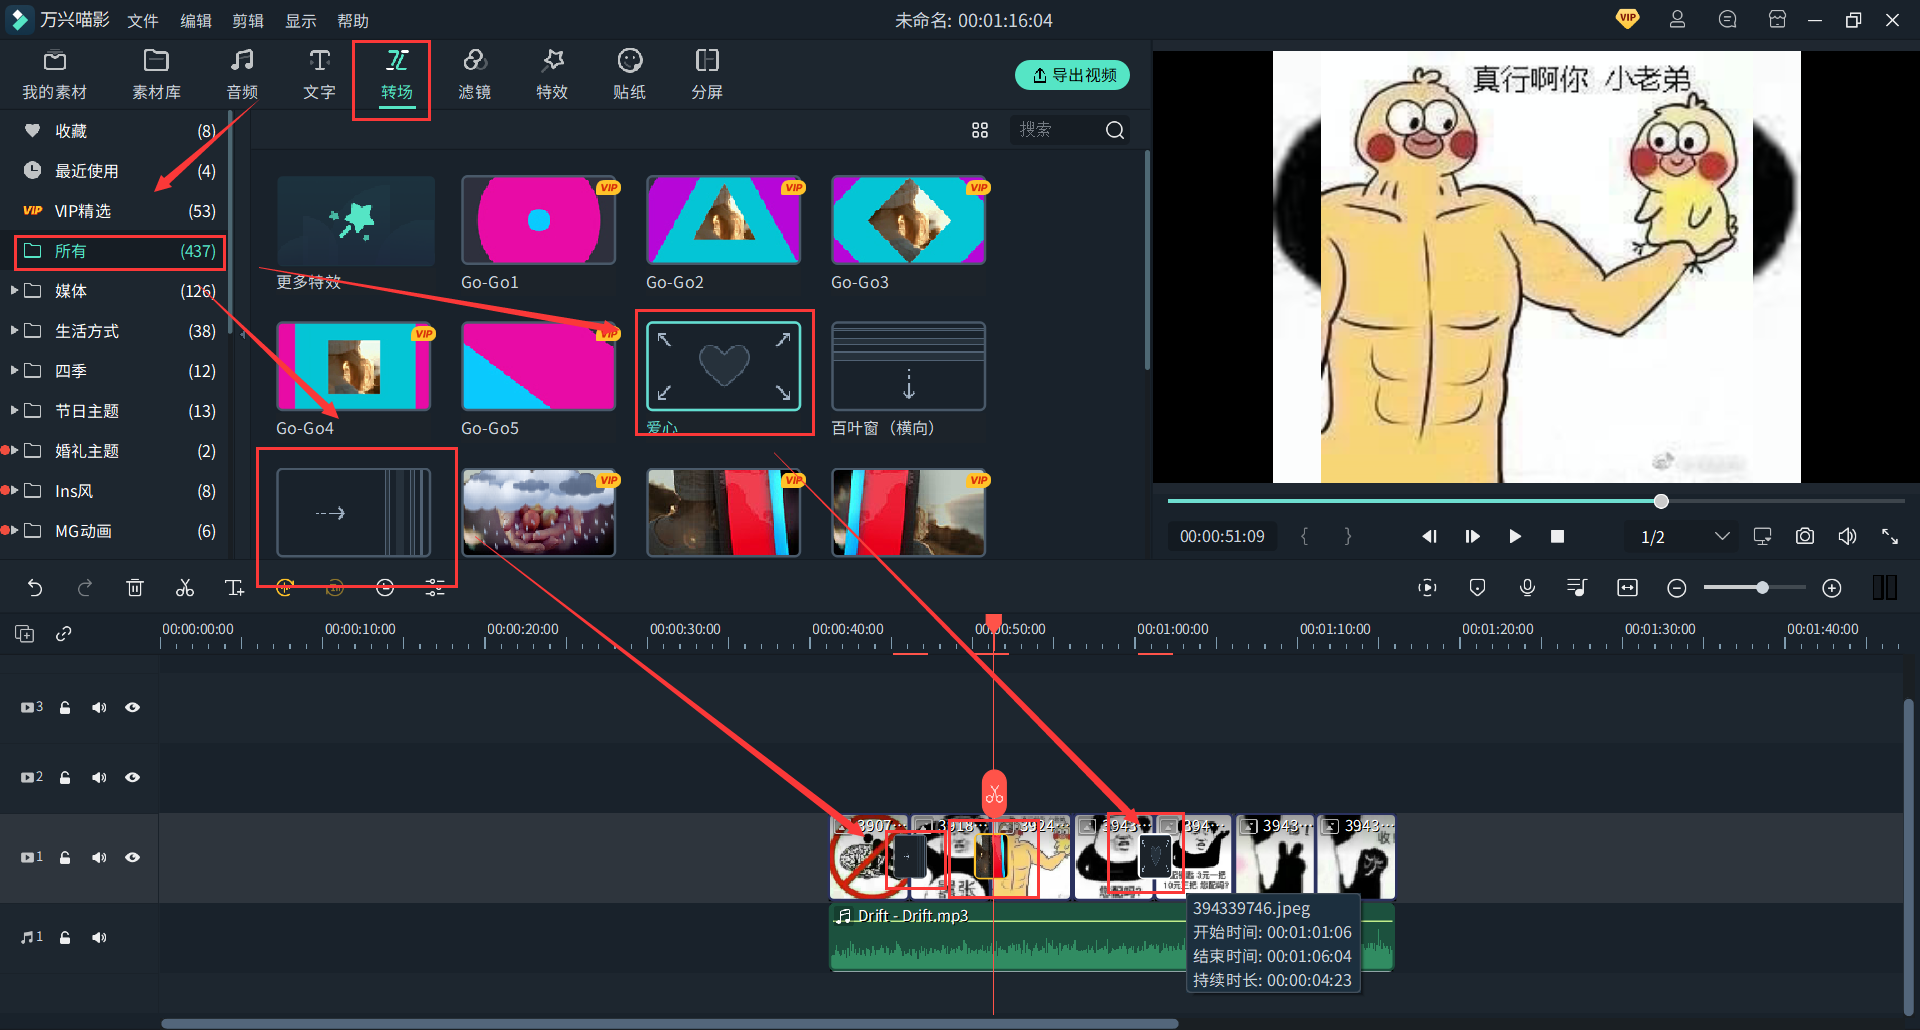The image size is (1920, 1030).
Task: Stop the preview playback
Action: pos(1557,536)
